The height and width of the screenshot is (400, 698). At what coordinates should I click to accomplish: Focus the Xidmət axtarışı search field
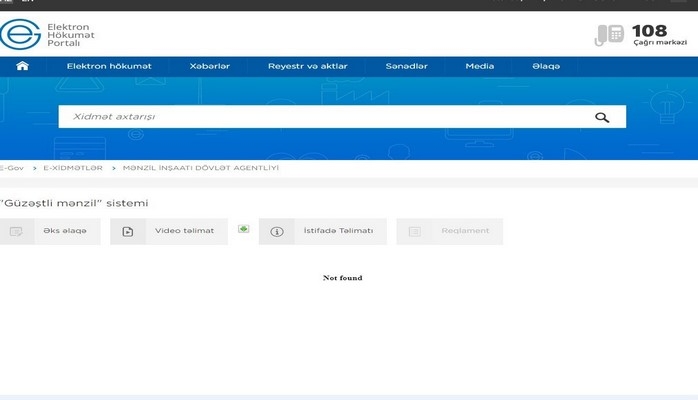tap(320, 117)
